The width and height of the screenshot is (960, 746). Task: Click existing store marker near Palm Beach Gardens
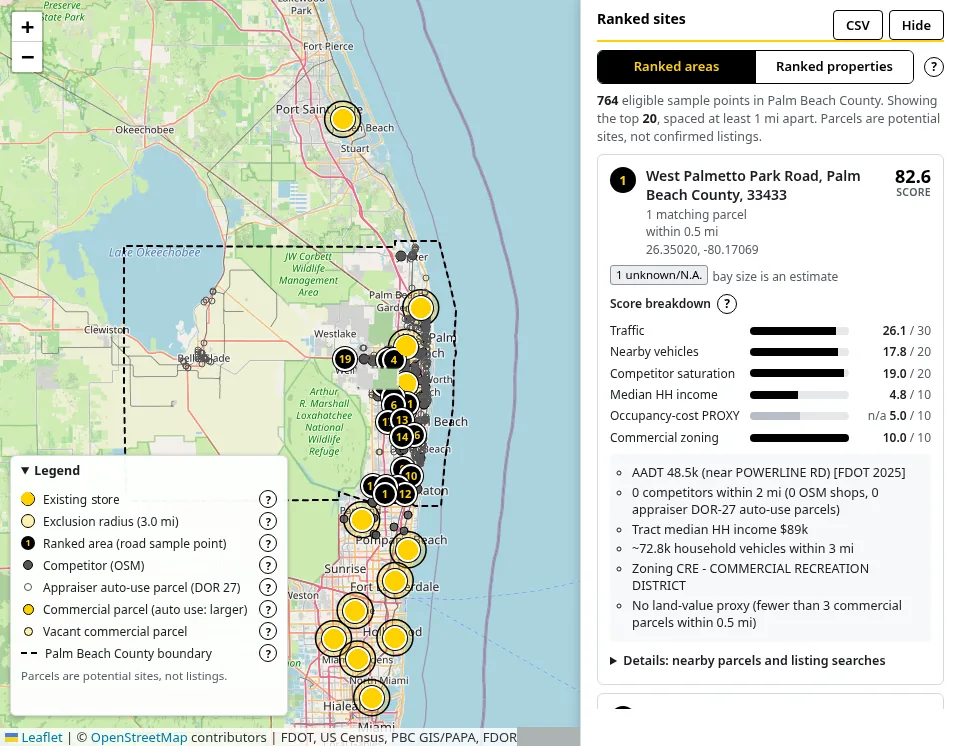click(x=421, y=307)
